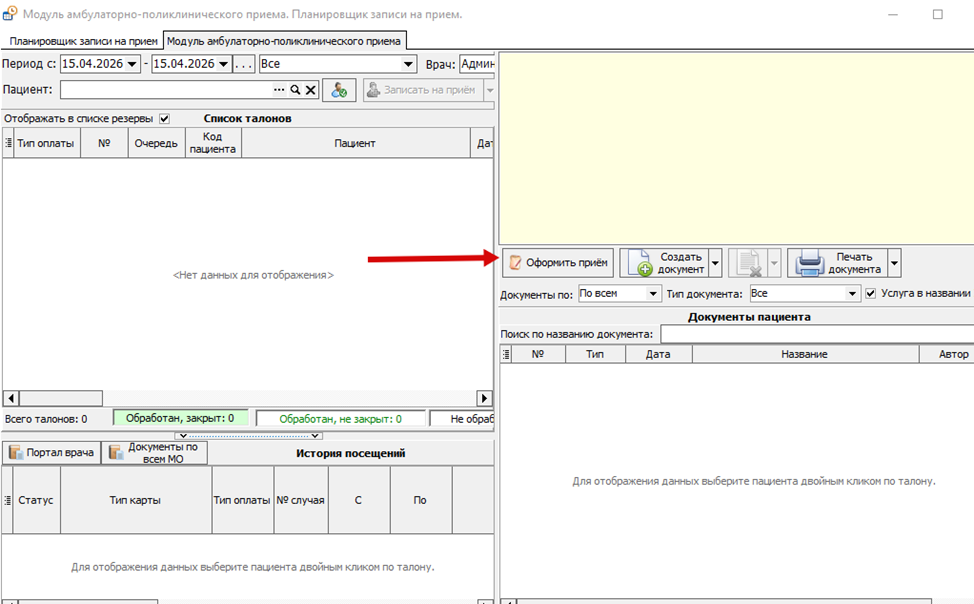Clear the Пациент field with X icon
This screenshot has height=604, width=974.
[x=310, y=90]
